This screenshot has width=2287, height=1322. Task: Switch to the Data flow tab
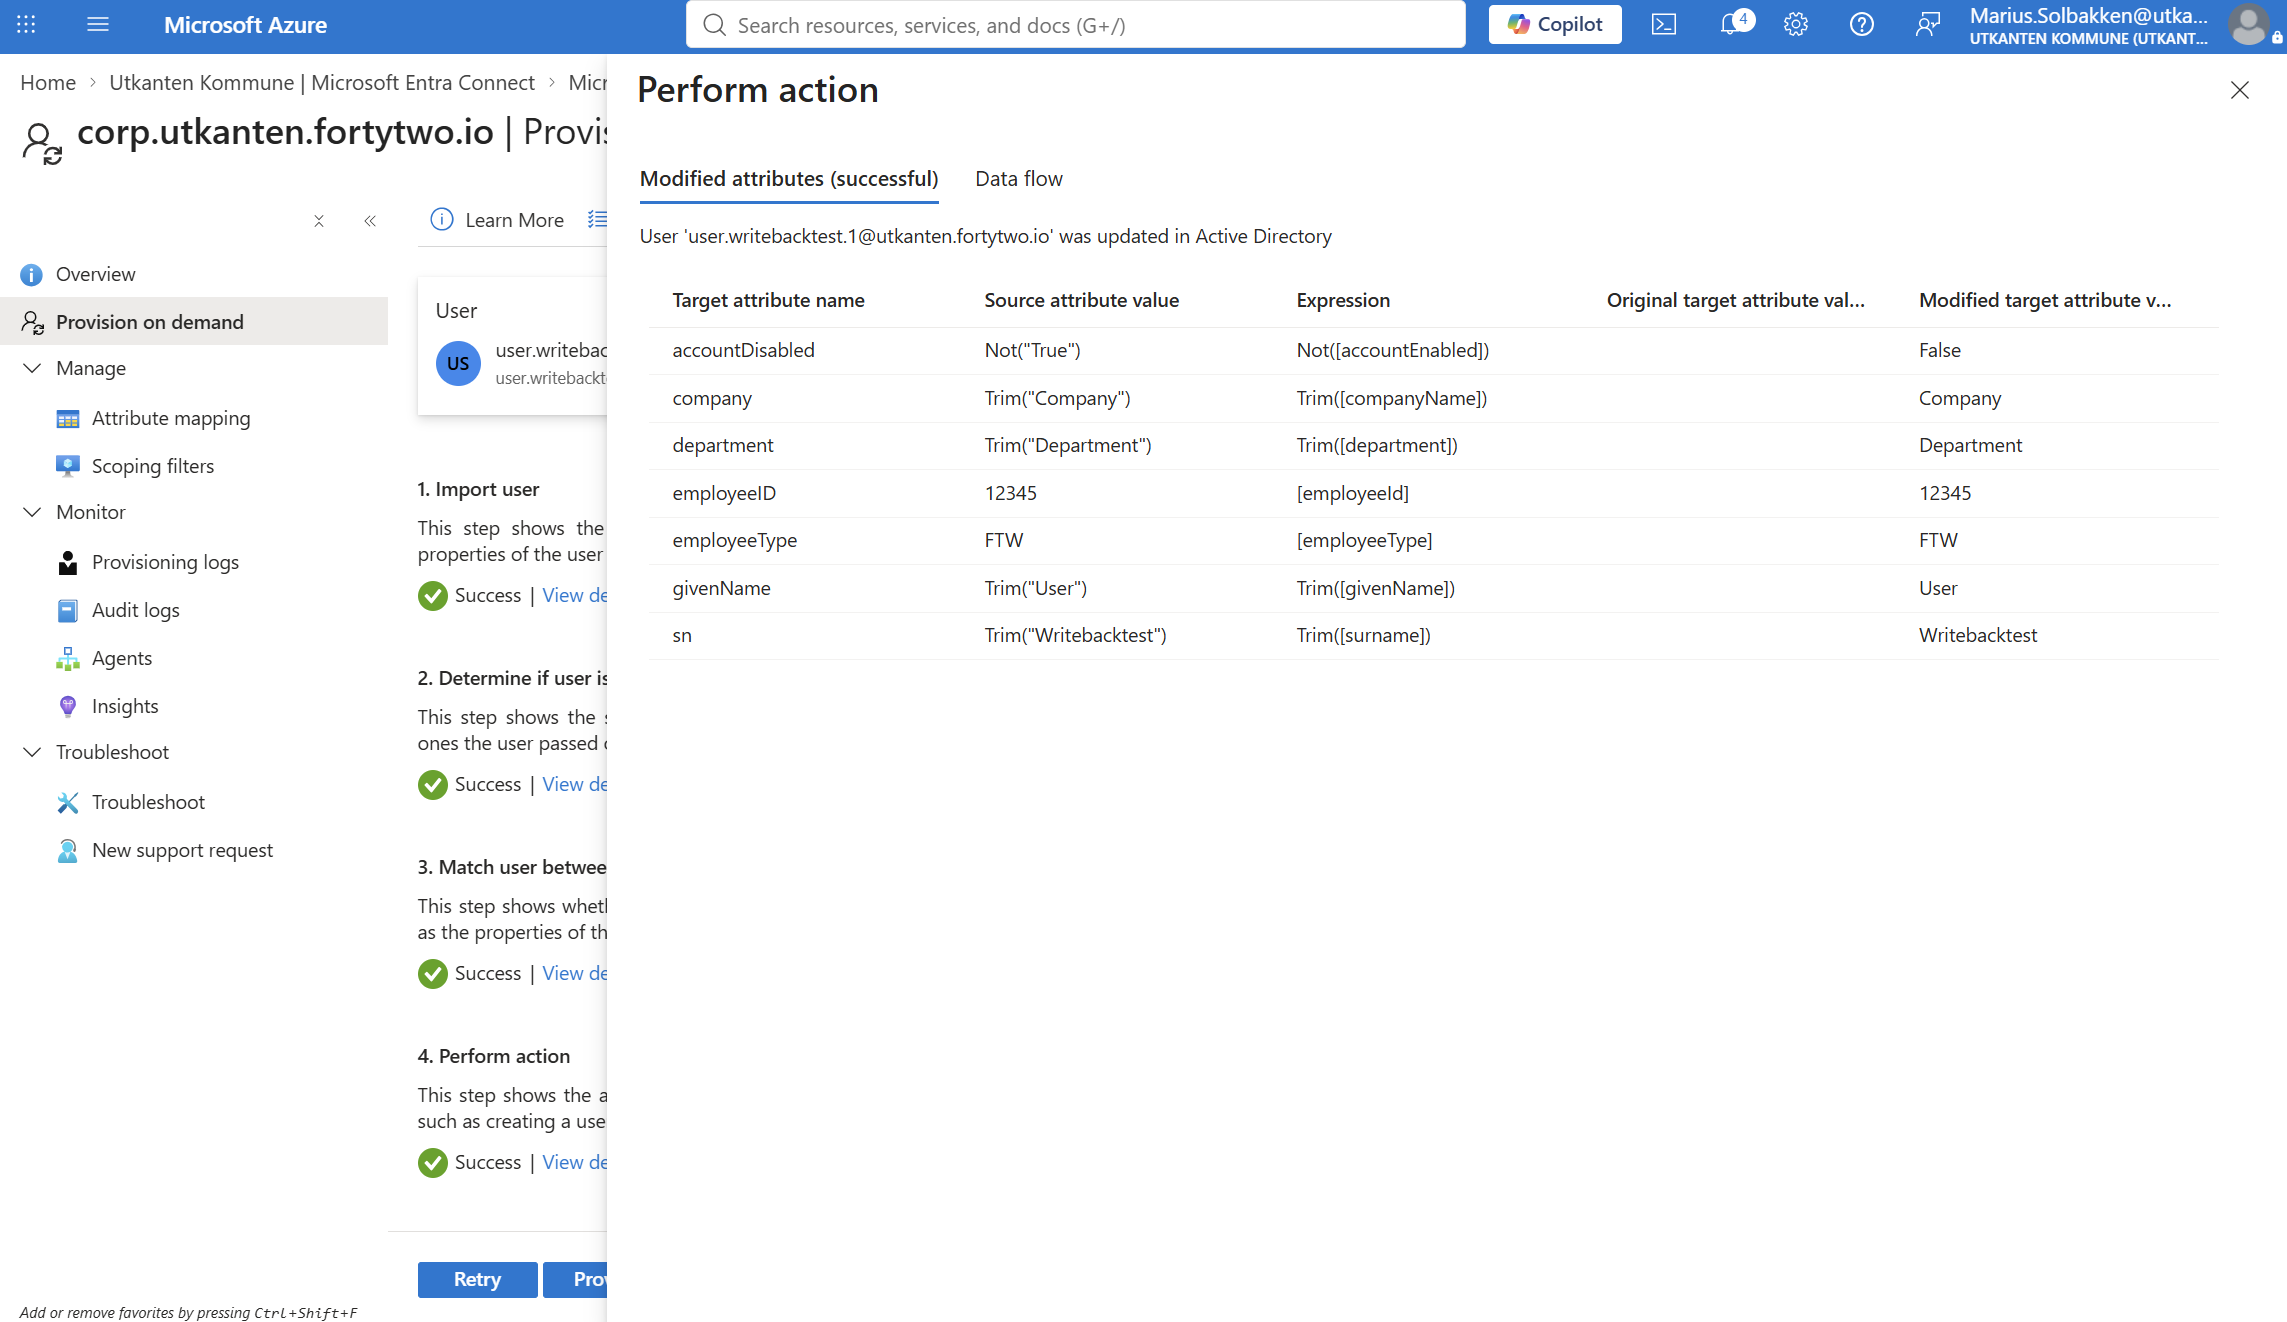click(1018, 179)
